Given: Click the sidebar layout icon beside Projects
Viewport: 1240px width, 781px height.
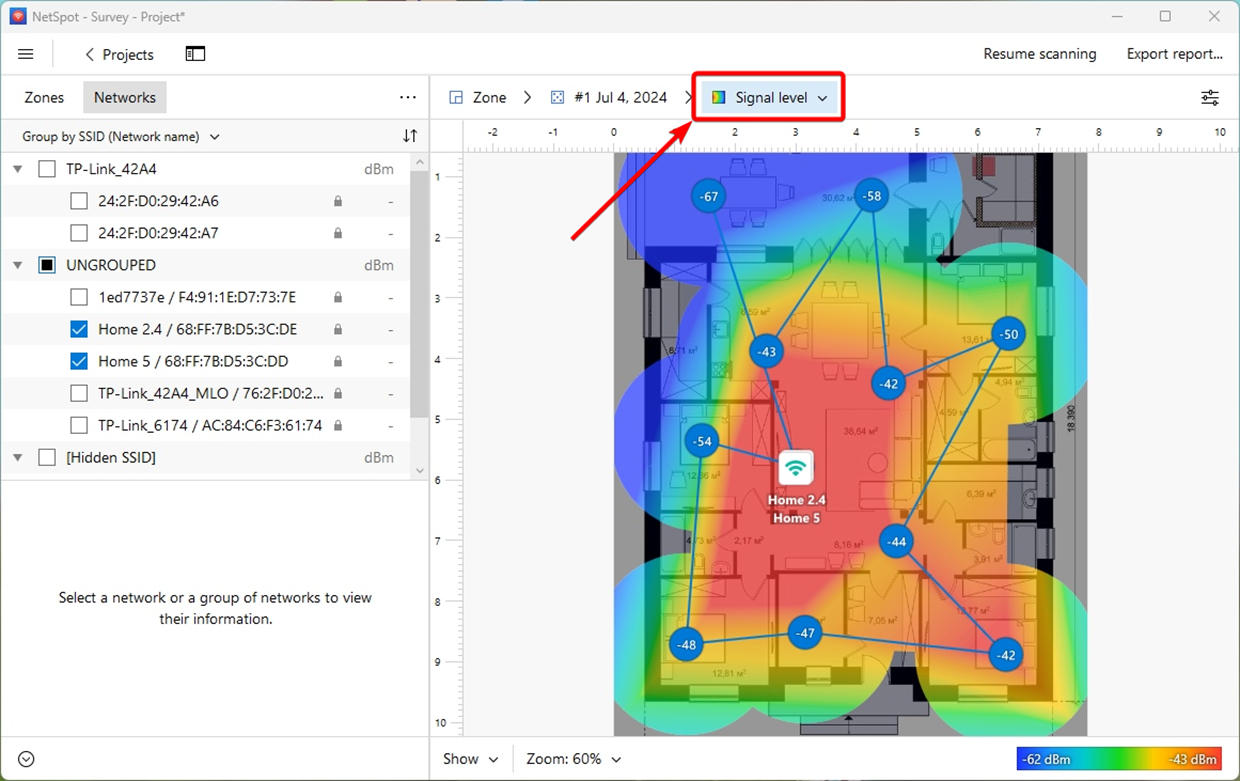Looking at the screenshot, I should click(x=195, y=54).
